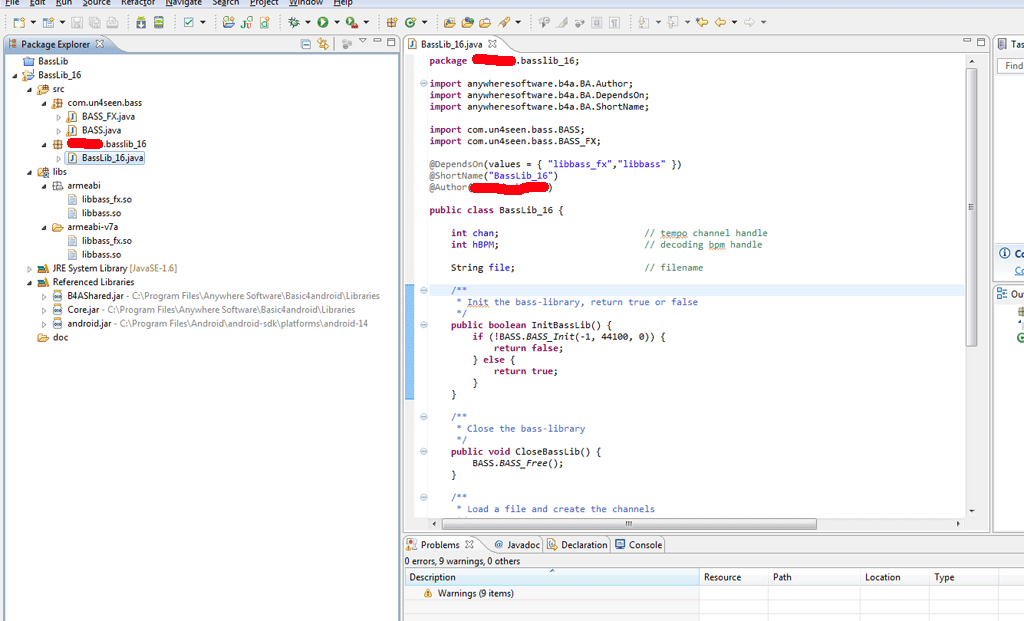Fold the 'Load a file' comment block

click(x=424, y=498)
